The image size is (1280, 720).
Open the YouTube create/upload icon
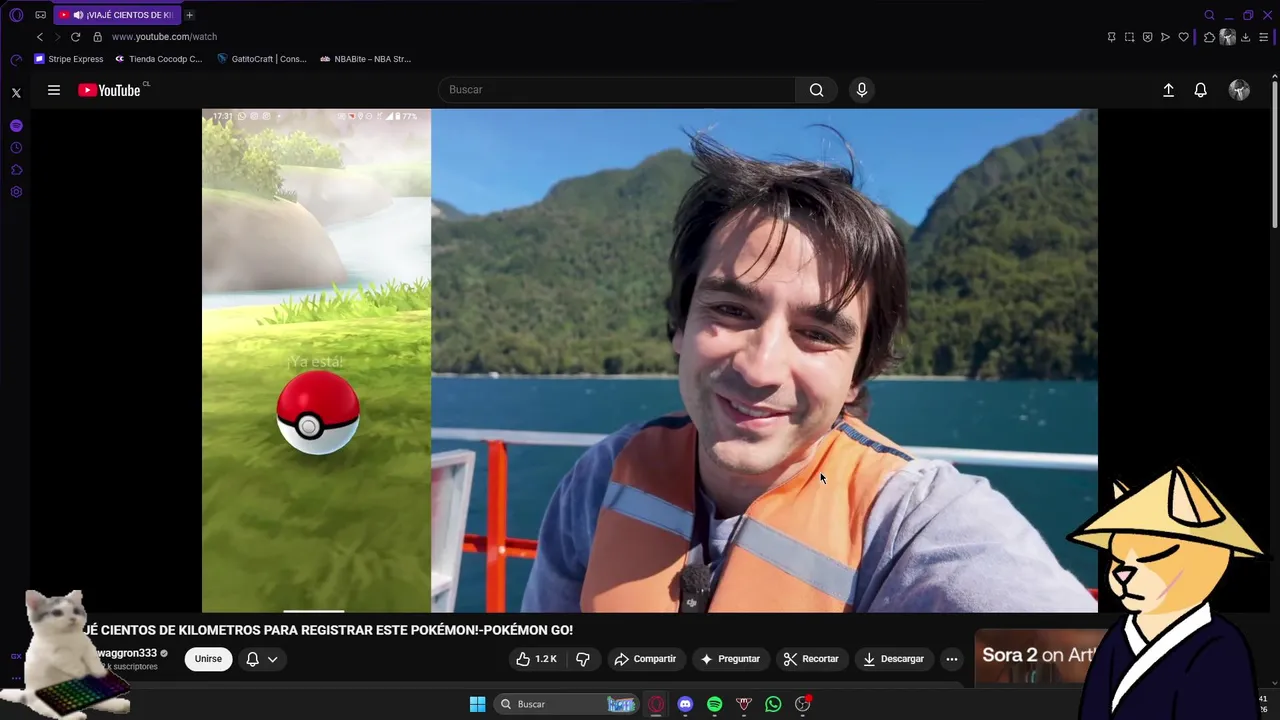click(x=1168, y=90)
